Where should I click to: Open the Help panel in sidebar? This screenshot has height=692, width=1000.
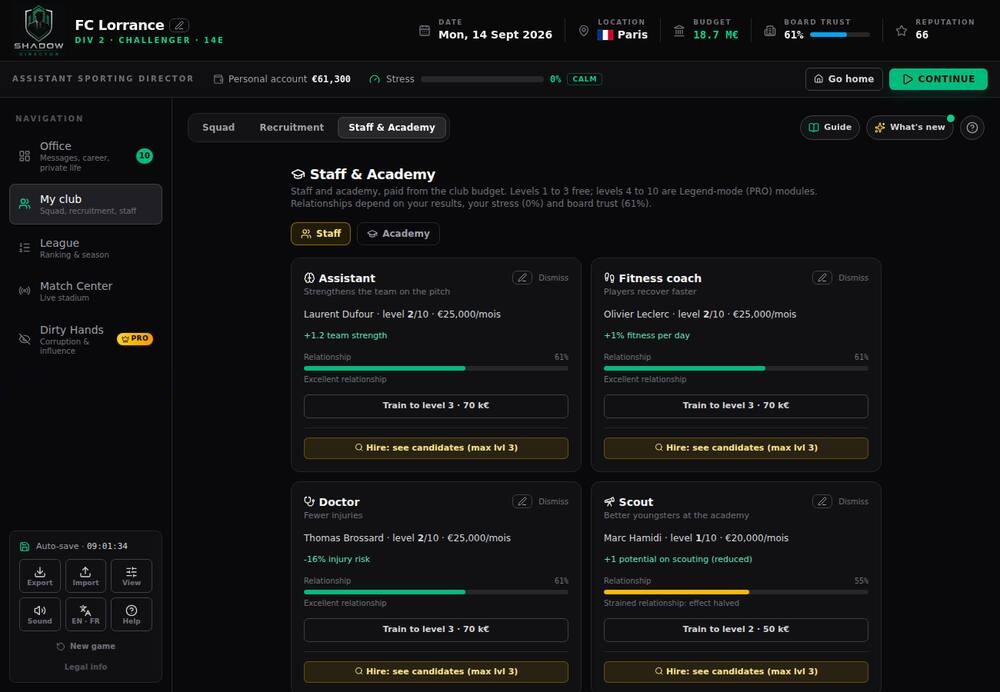pos(131,614)
